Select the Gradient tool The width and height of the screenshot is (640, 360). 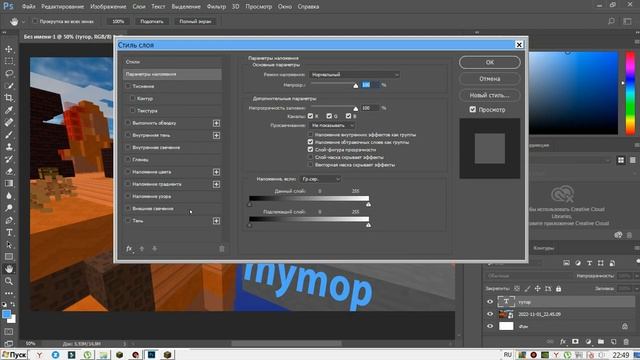(x=9, y=184)
